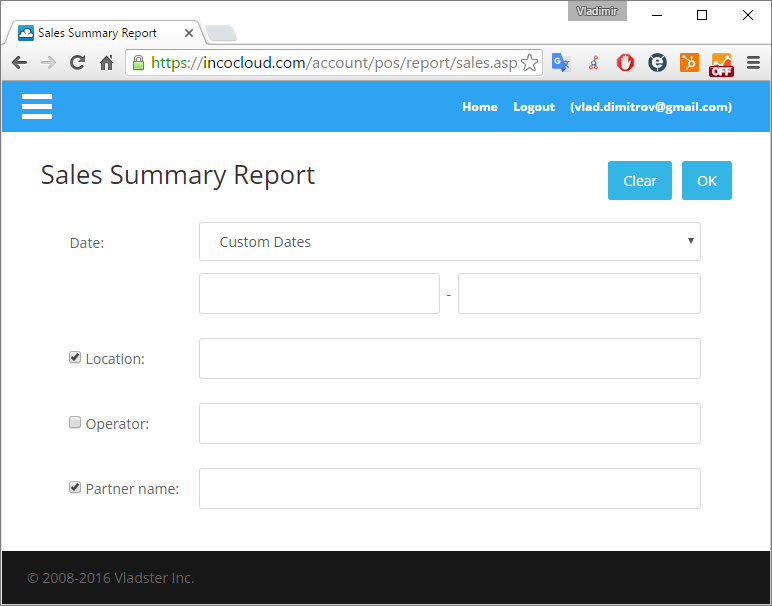Screen dimensions: 772x606
Task: Click the end date input field
Action: pos(579,293)
